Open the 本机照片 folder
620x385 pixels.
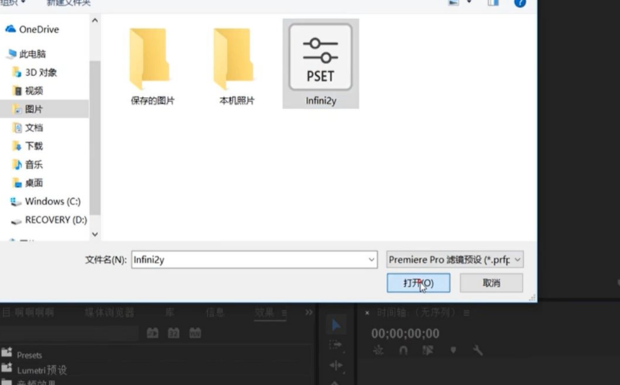[x=236, y=66]
